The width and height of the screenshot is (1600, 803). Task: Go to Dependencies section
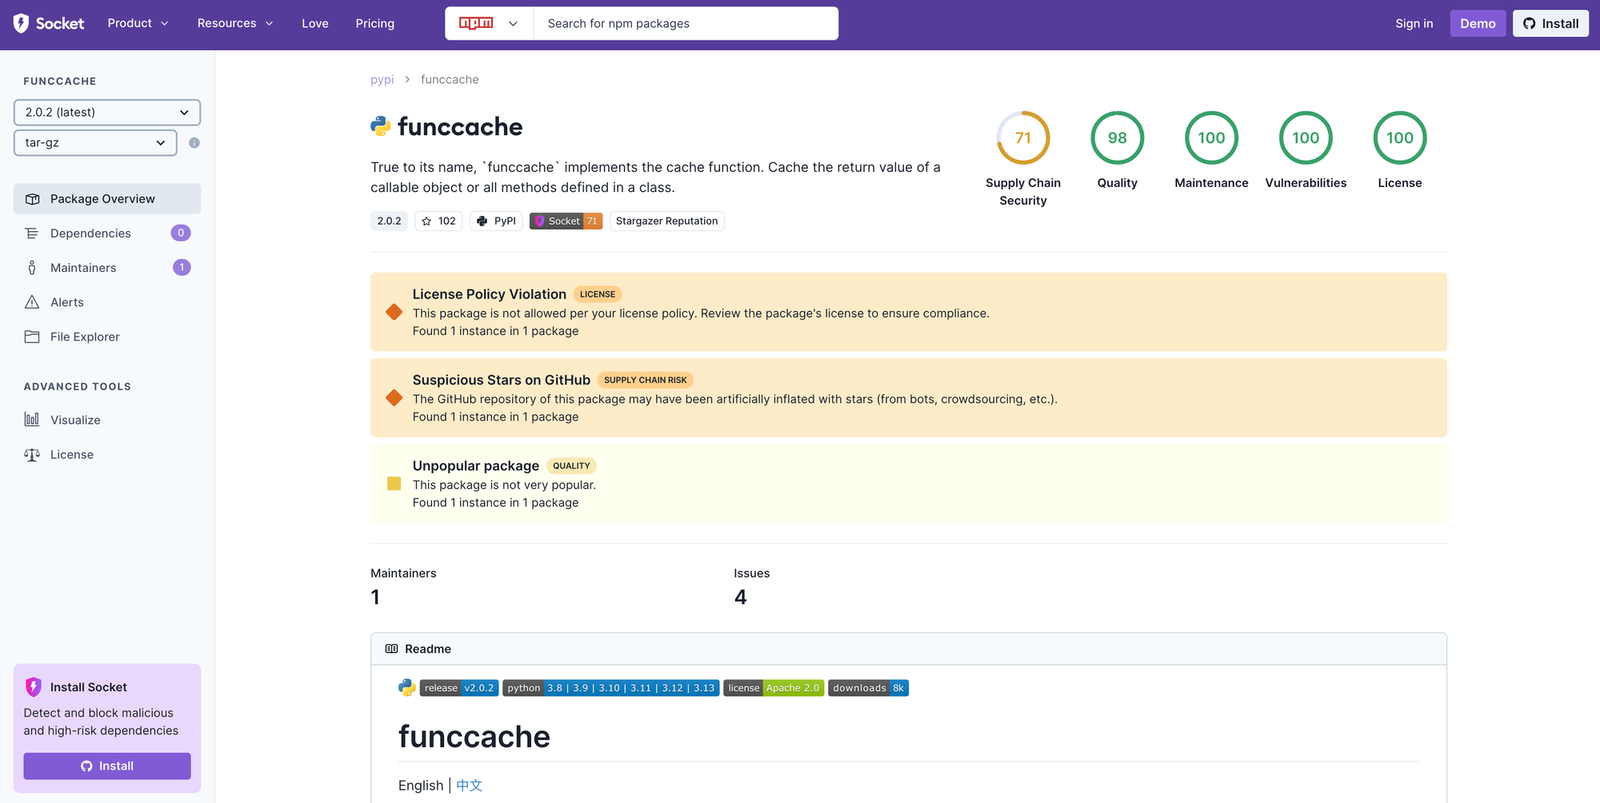coord(107,233)
